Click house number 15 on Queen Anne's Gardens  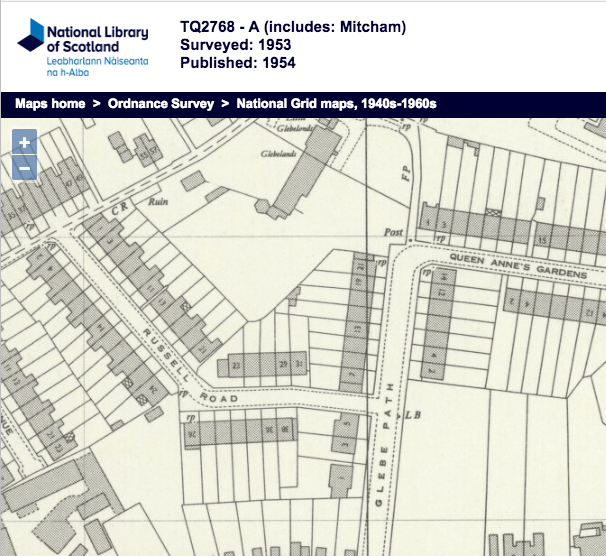coord(541,240)
